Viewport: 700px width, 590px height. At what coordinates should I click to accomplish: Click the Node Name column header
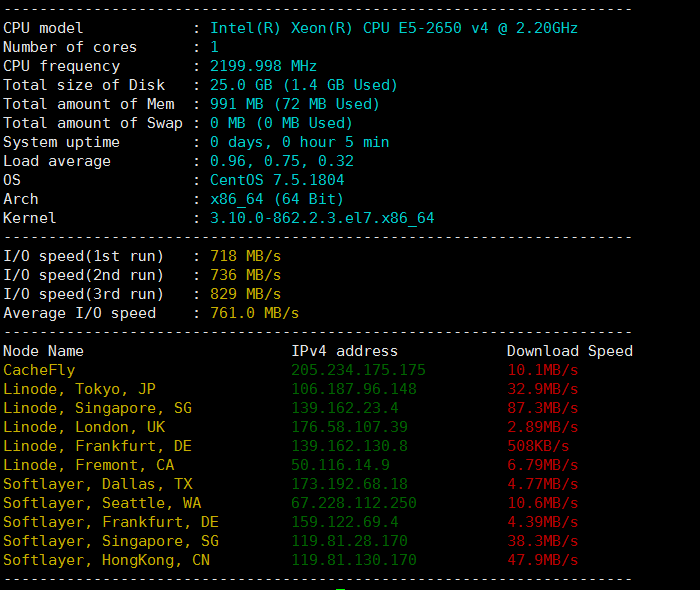(43, 351)
